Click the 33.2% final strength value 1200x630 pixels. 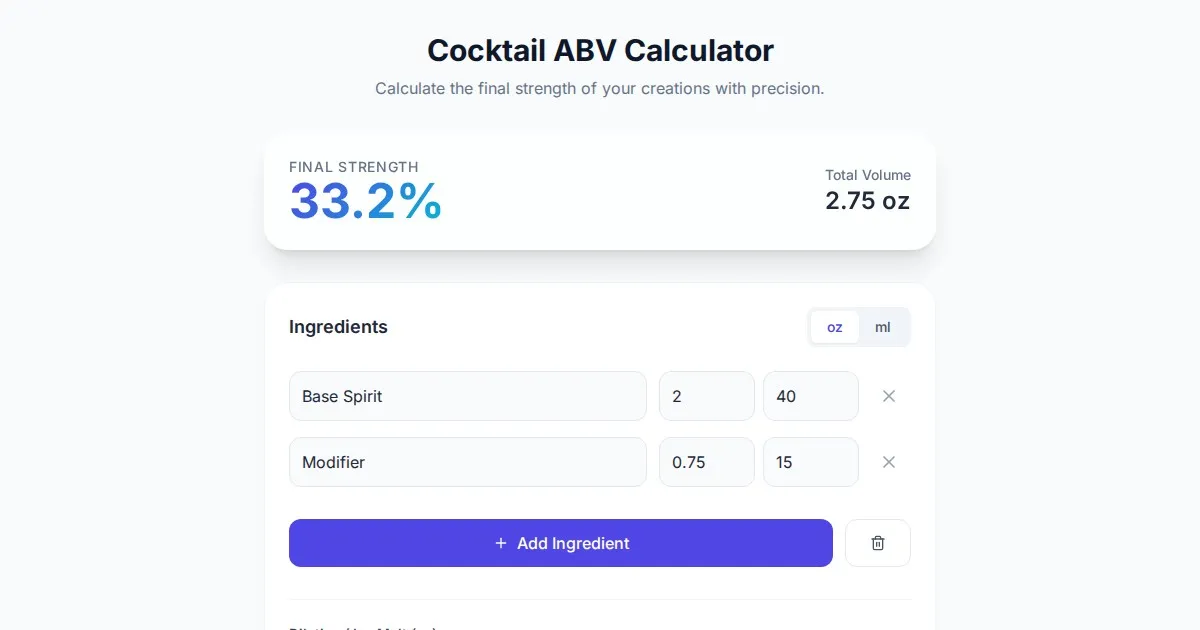pos(365,202)
